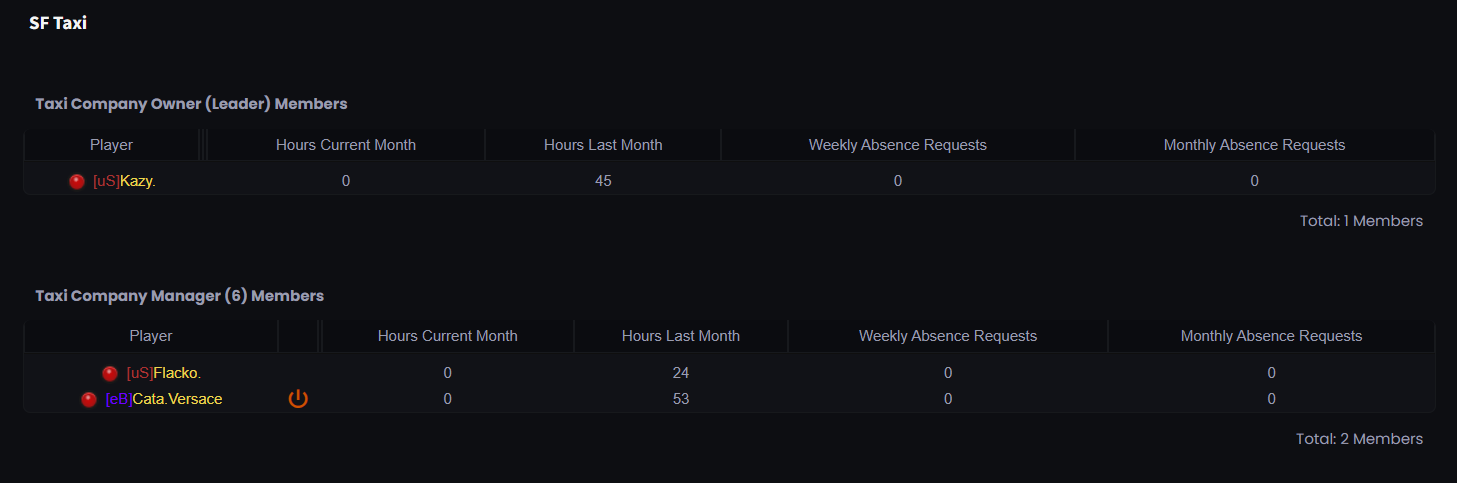The width and height of the screenshot is (1457, 483).
Task: Sort Owner table by Hours Current Month
Action: (346, 145)
